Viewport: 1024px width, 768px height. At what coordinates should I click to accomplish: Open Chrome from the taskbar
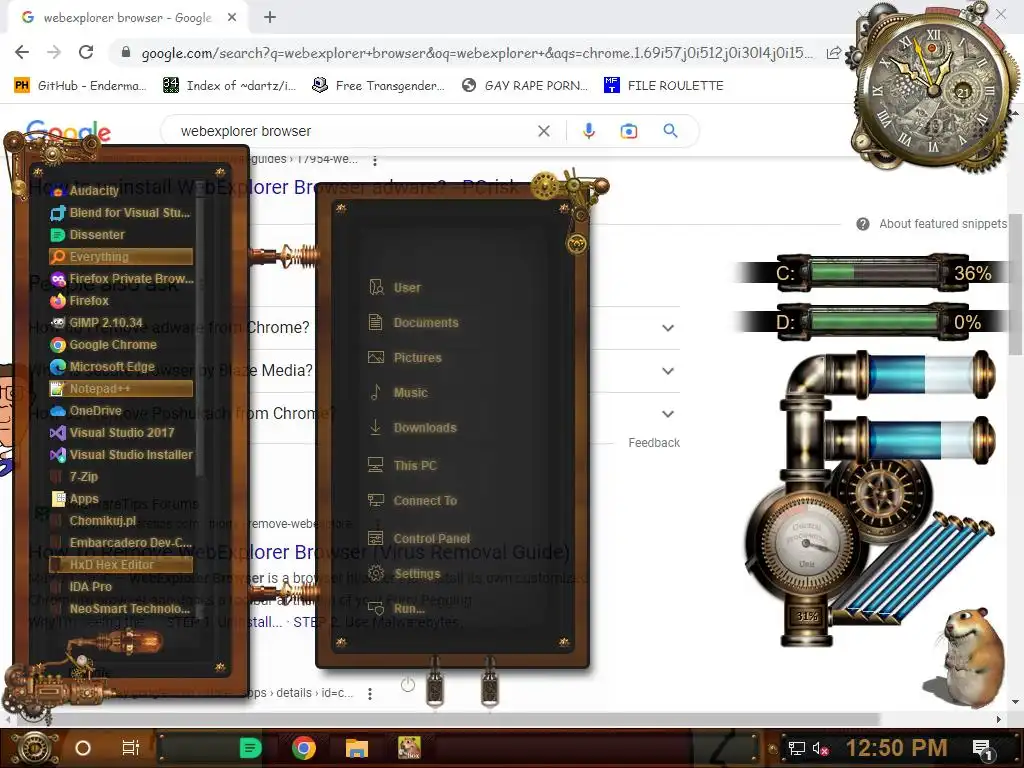pyautogui.click(x=303, y=748)
